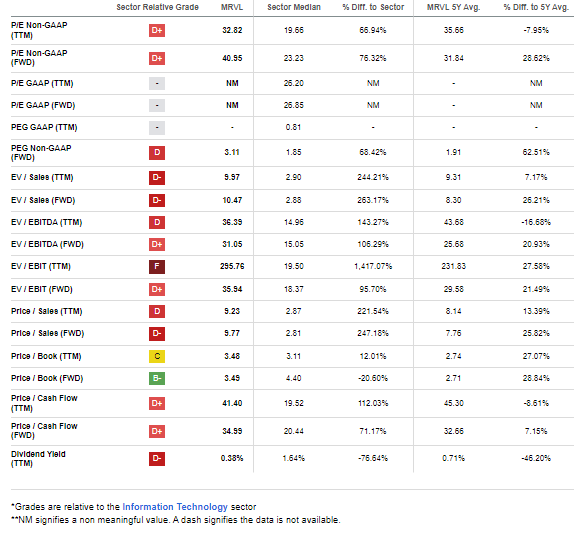The width and height of the screenshot is (579, 533).
Task: Click the sector median value 0.81
Action: (x=294, y=127)
